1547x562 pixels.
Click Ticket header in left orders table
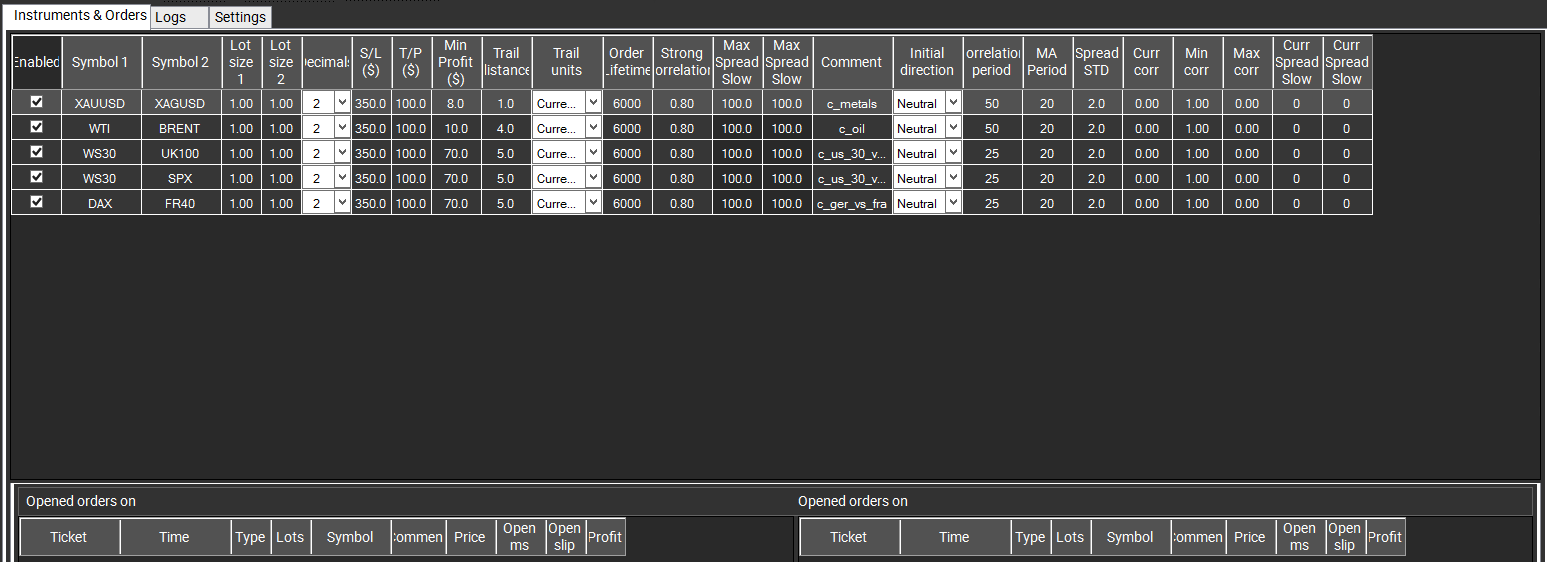(69, 537)
